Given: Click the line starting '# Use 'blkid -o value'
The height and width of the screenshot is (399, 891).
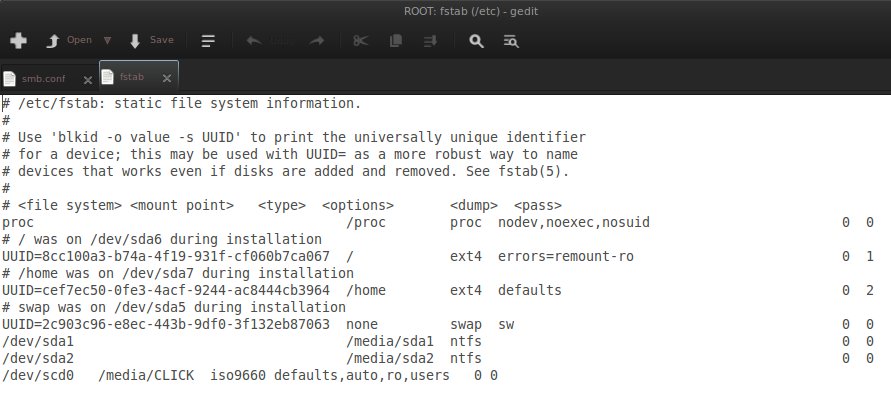Looking at the screenshot, I should tap(294, 138).
